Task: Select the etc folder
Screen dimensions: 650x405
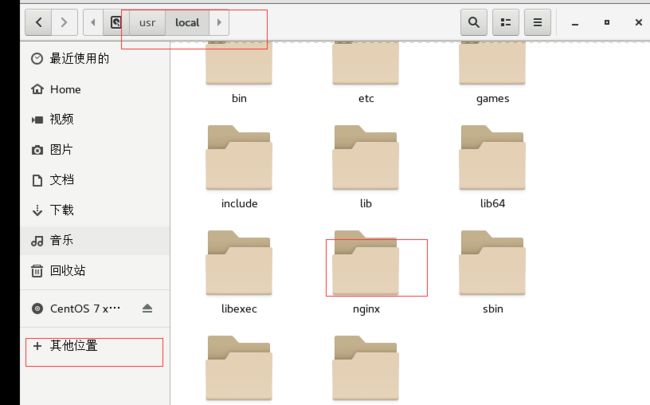Action: [366, 63]
